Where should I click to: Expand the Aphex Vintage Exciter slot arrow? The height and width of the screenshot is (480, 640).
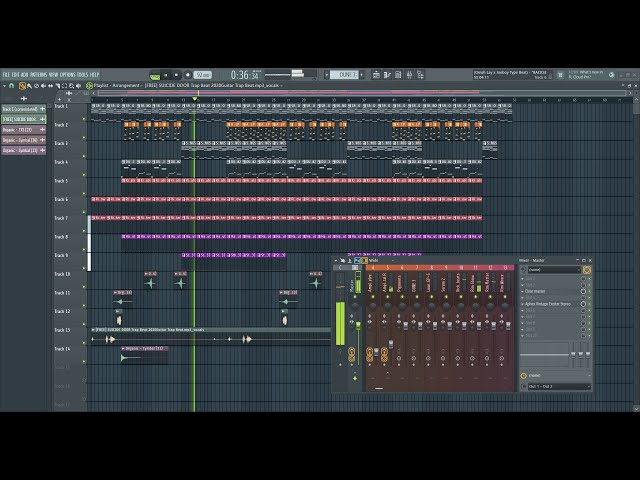coord(522,304)
